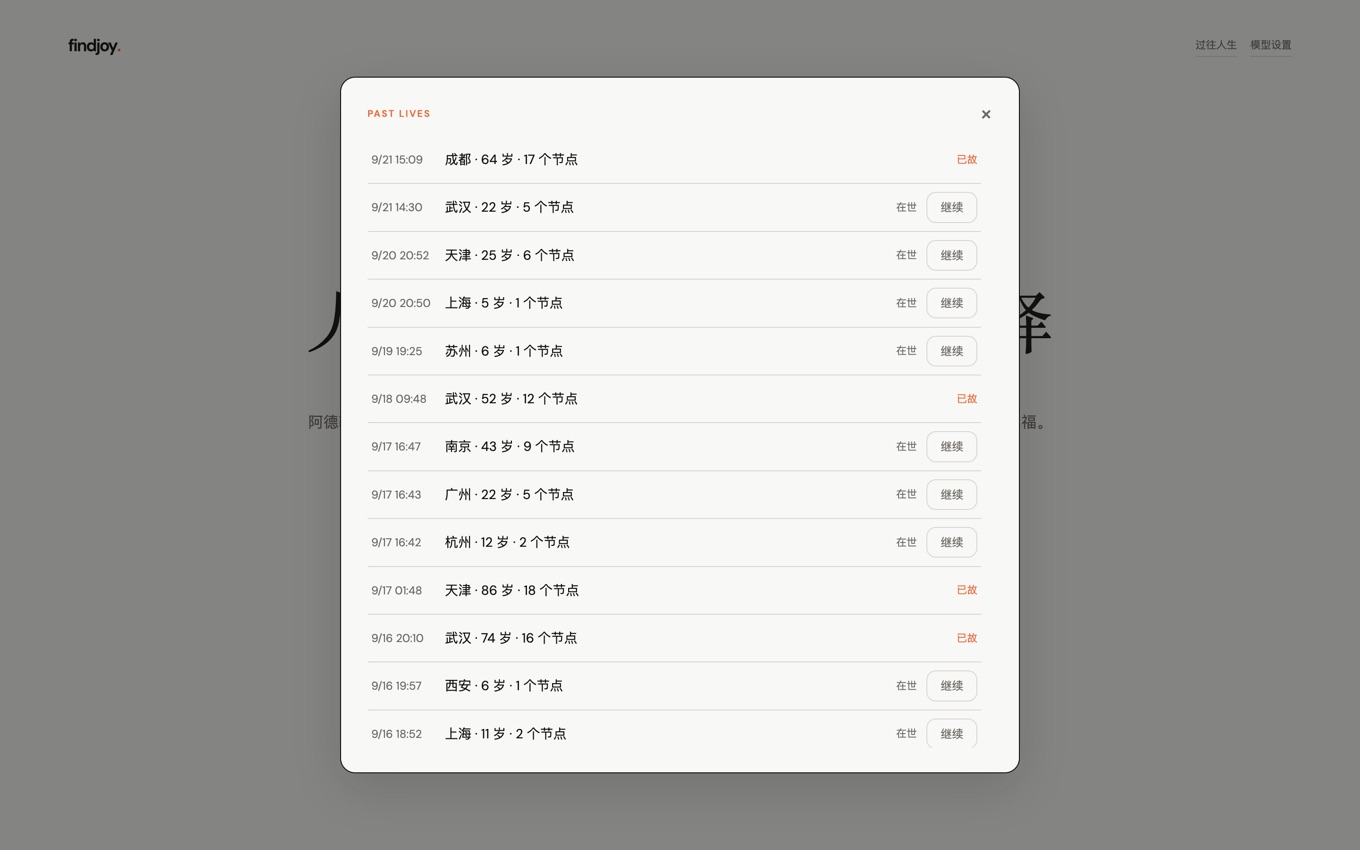Resume the 广州 22 岁 life
1360x850 pixels.
point(952,494)
